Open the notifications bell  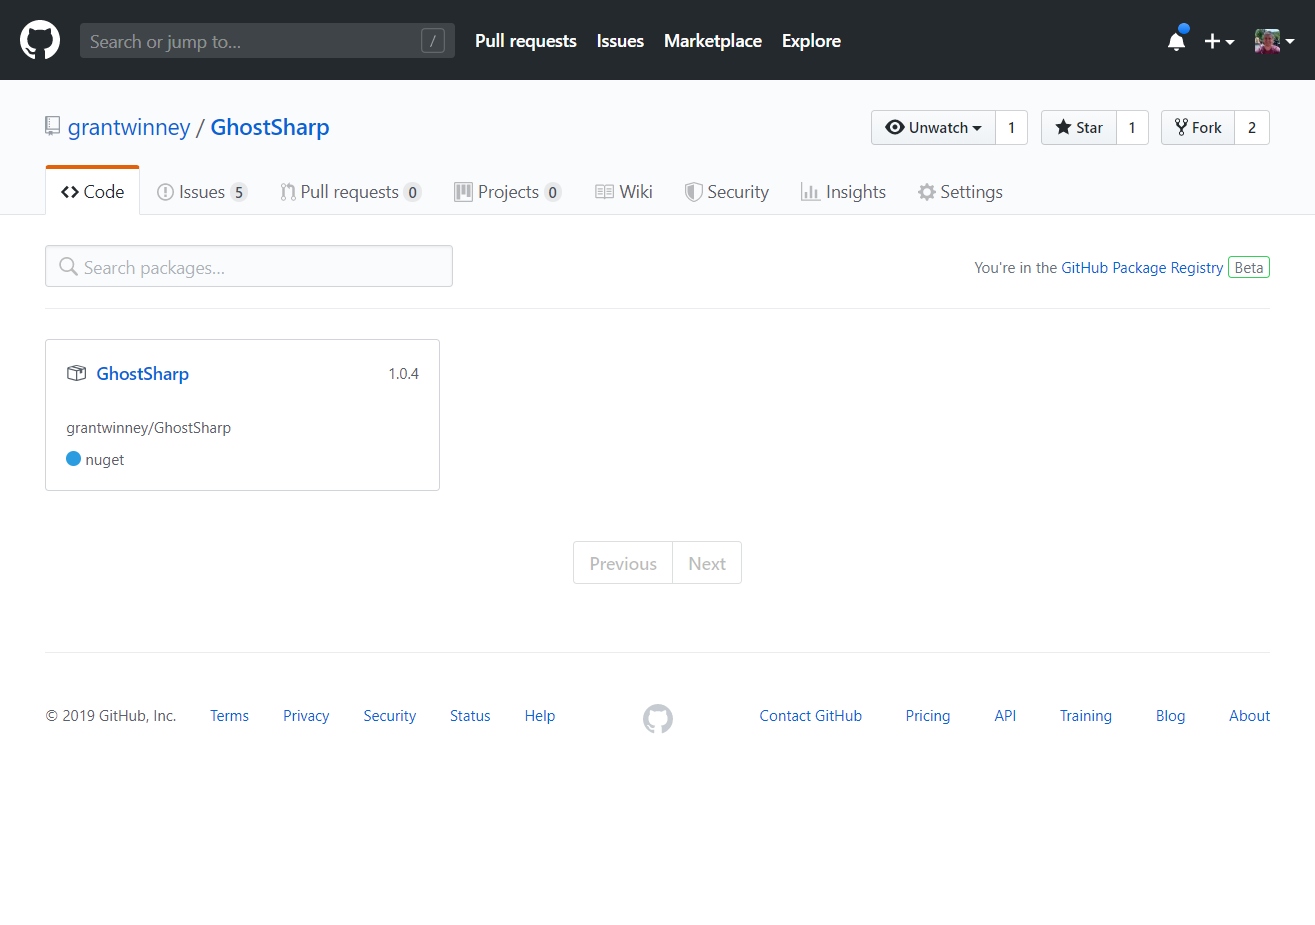[1176, 41]
